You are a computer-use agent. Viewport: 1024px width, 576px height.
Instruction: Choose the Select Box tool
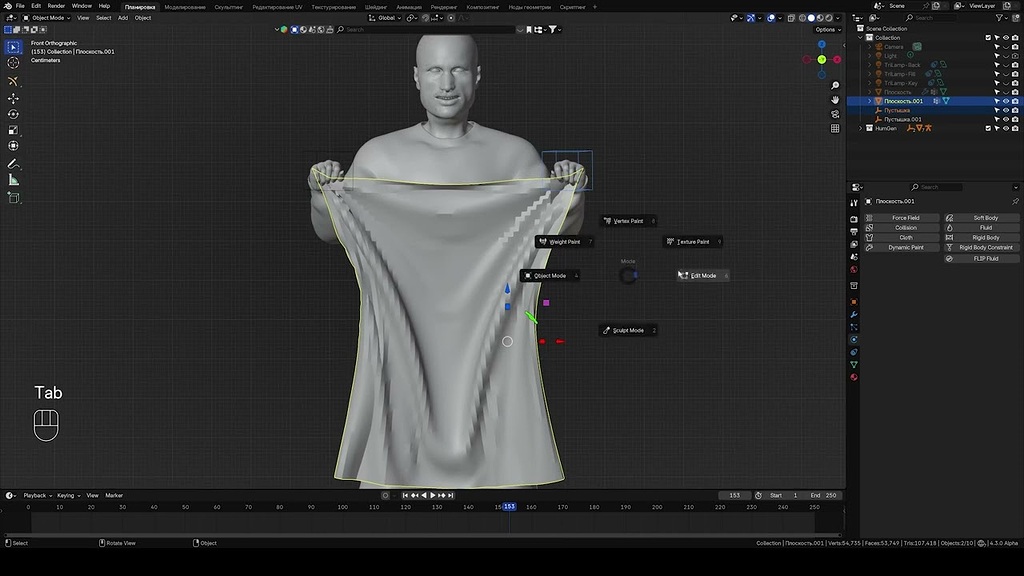(13, 47)
